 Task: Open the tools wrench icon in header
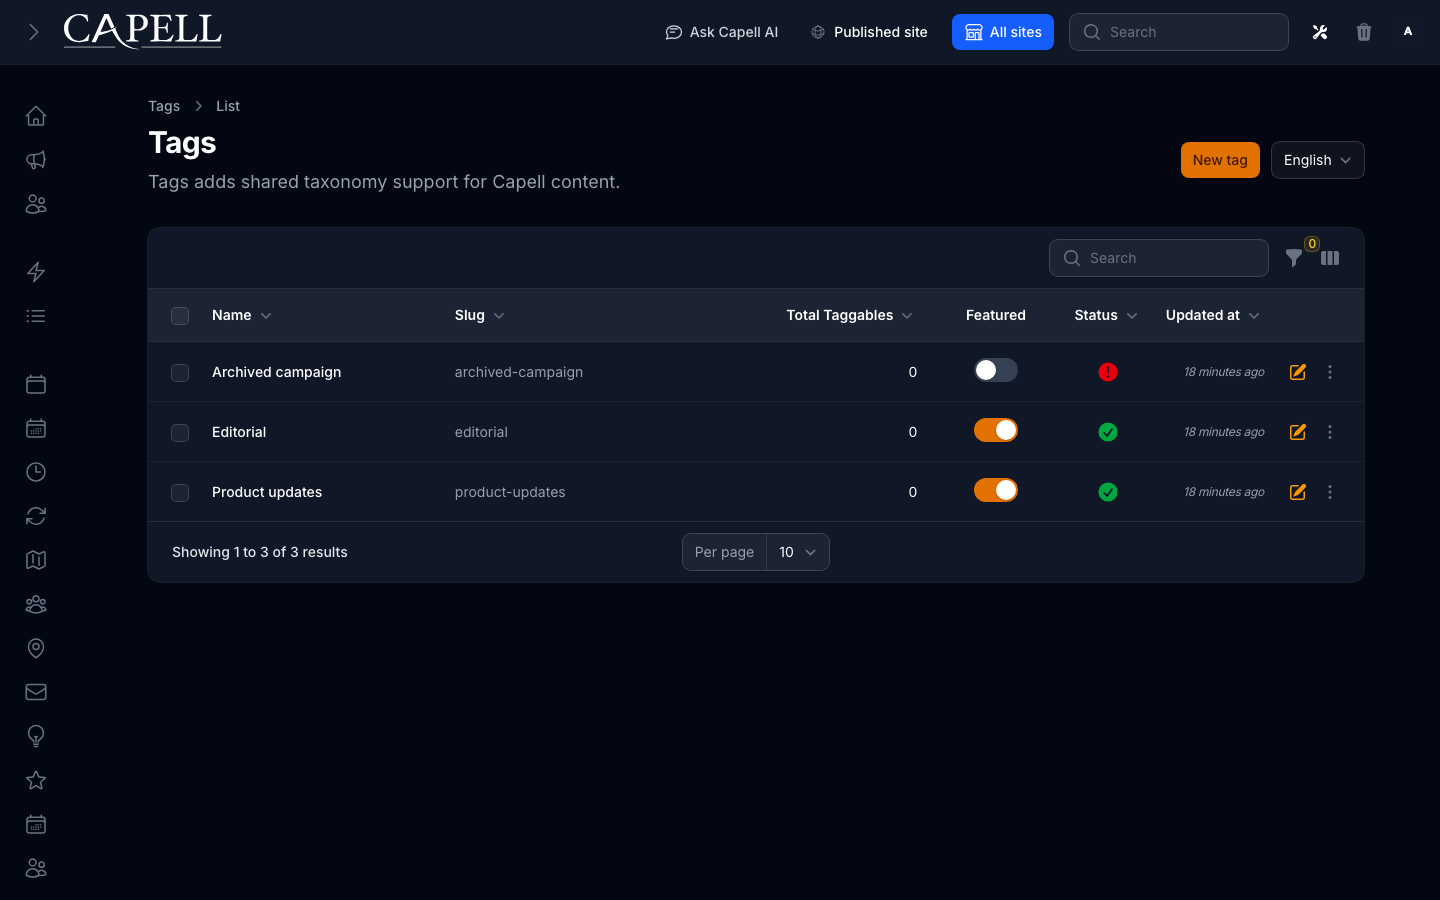coord(1320,32)
